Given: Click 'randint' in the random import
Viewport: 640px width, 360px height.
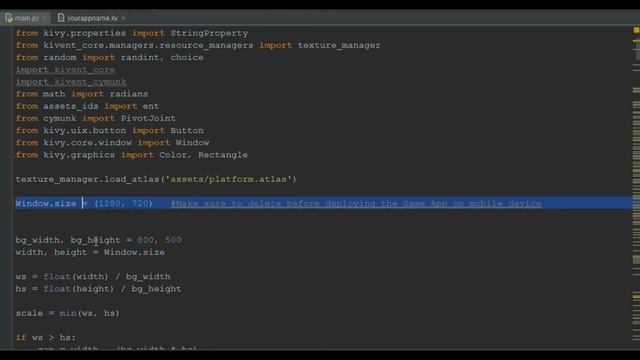Looking at the screenshot, I should [x=140, y=58].
